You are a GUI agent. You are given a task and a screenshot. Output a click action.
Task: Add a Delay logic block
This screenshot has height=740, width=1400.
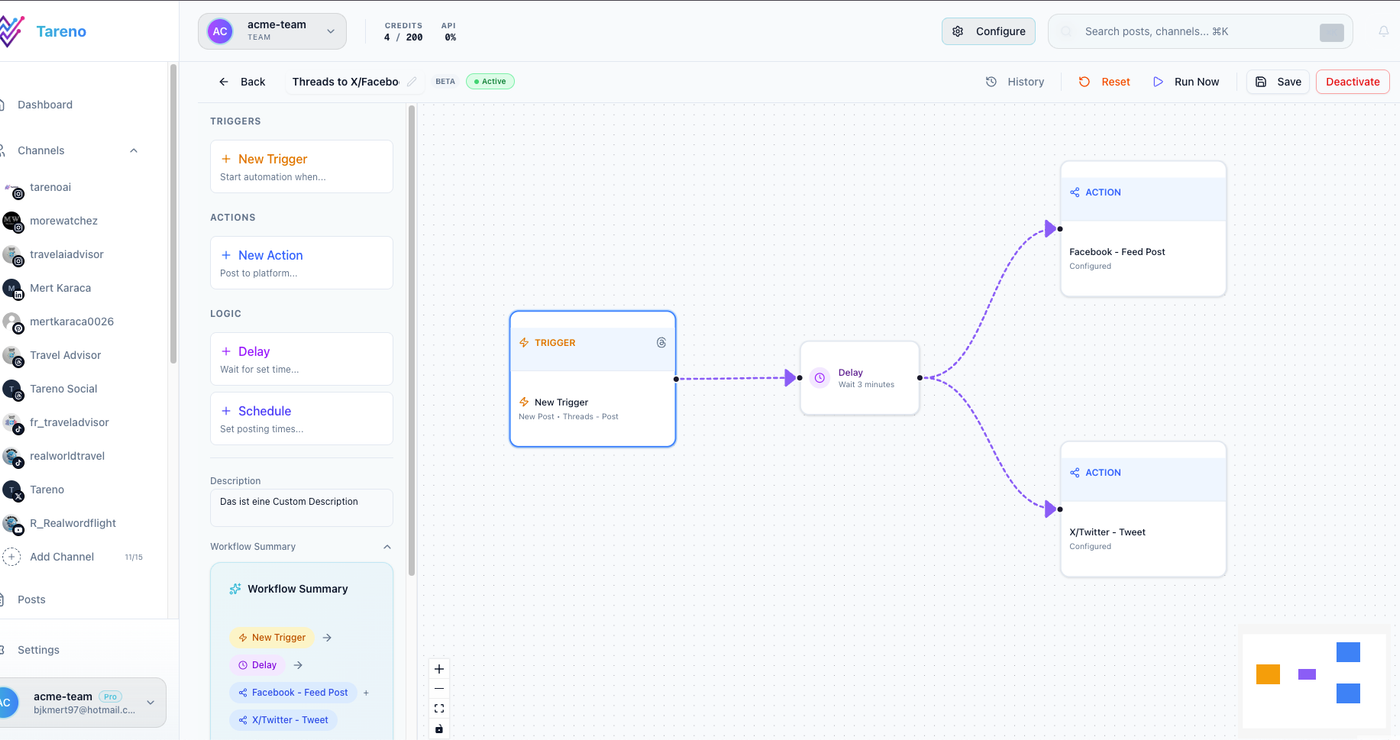pyautogui.click(x=301, y=359)
